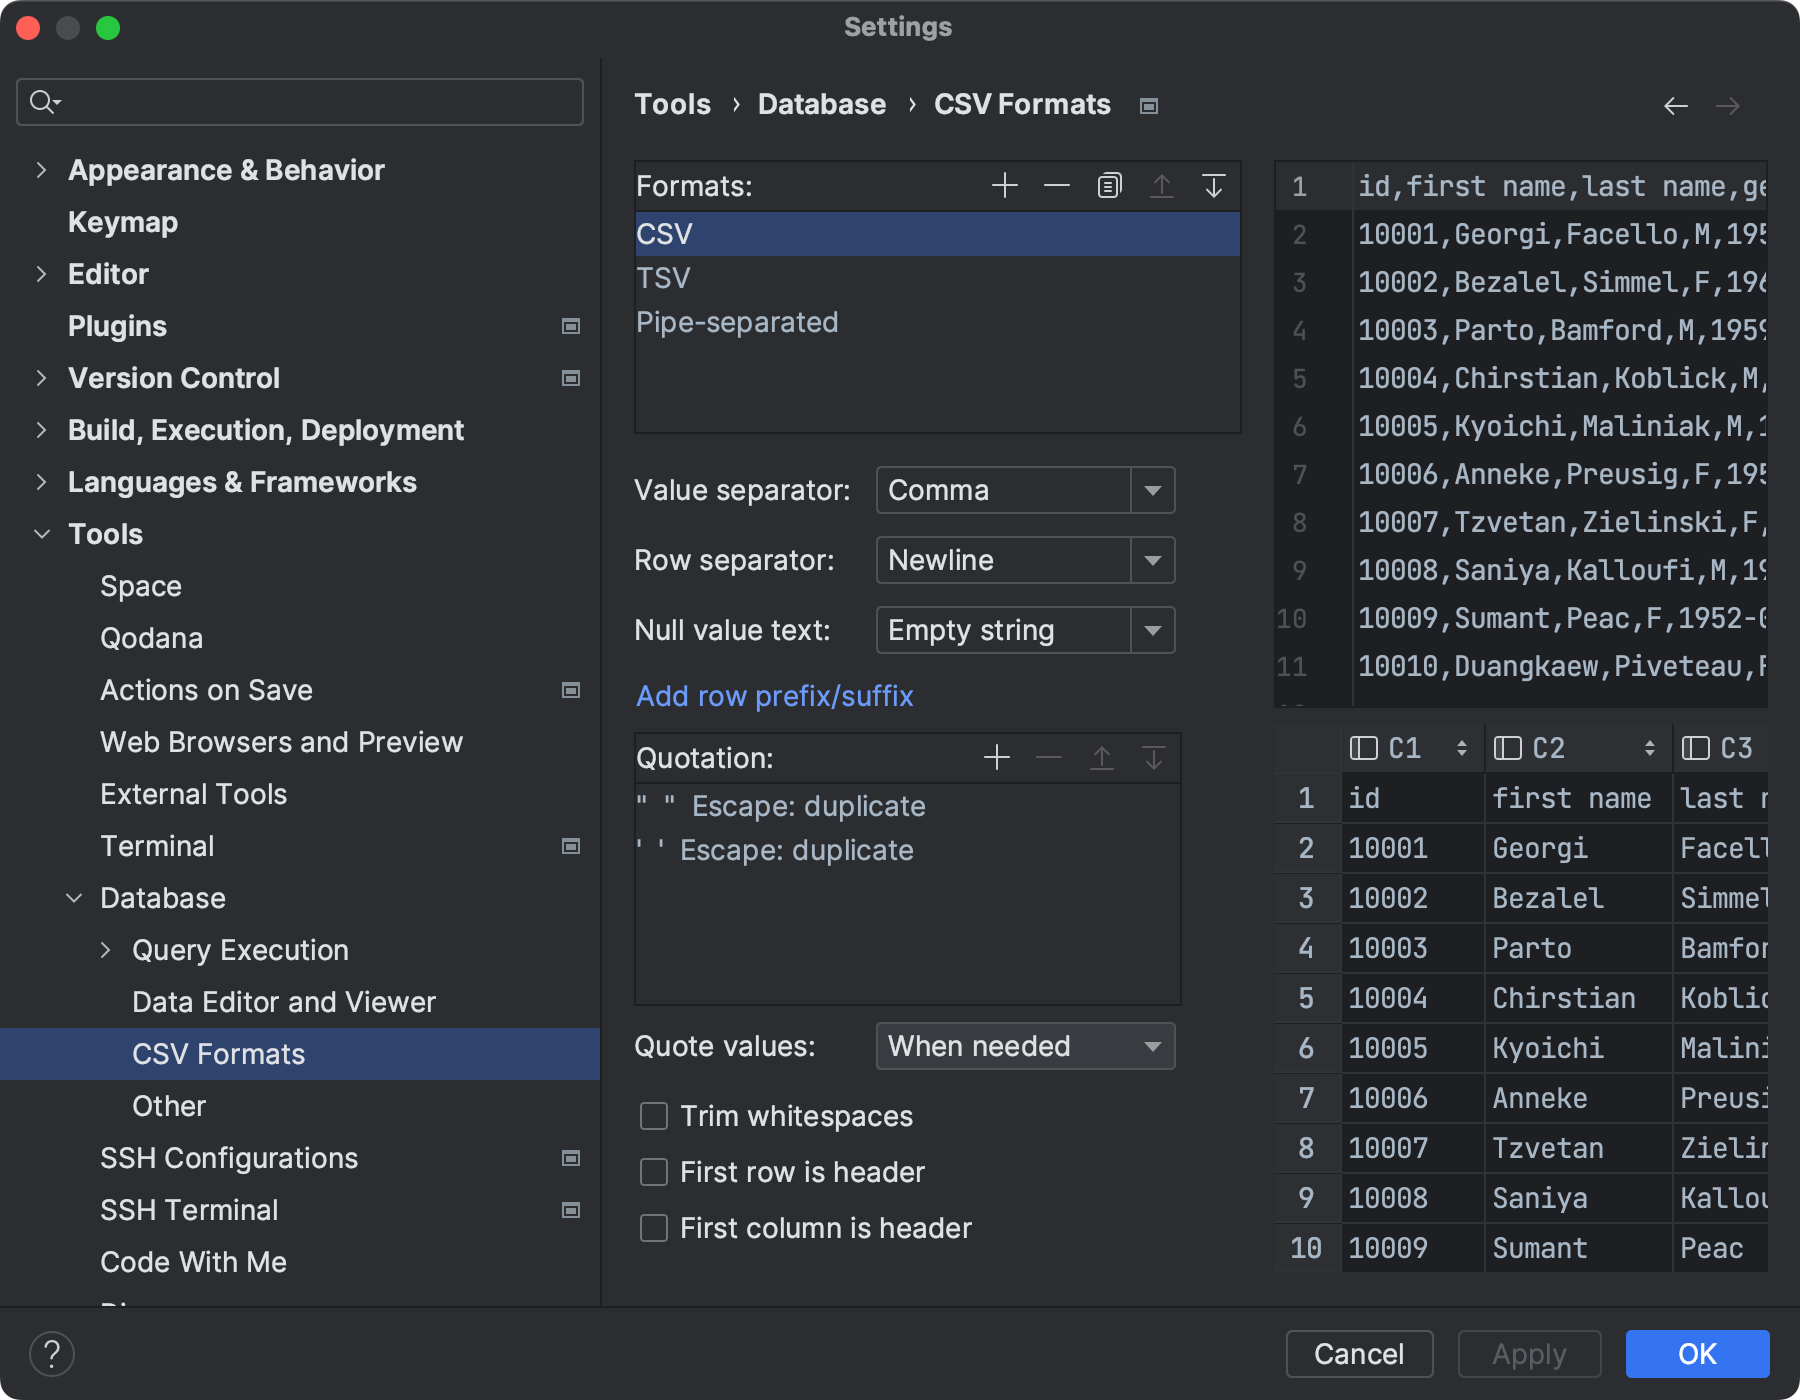
Task: Move the CSV format down
Action: (x=1214, y=185)
